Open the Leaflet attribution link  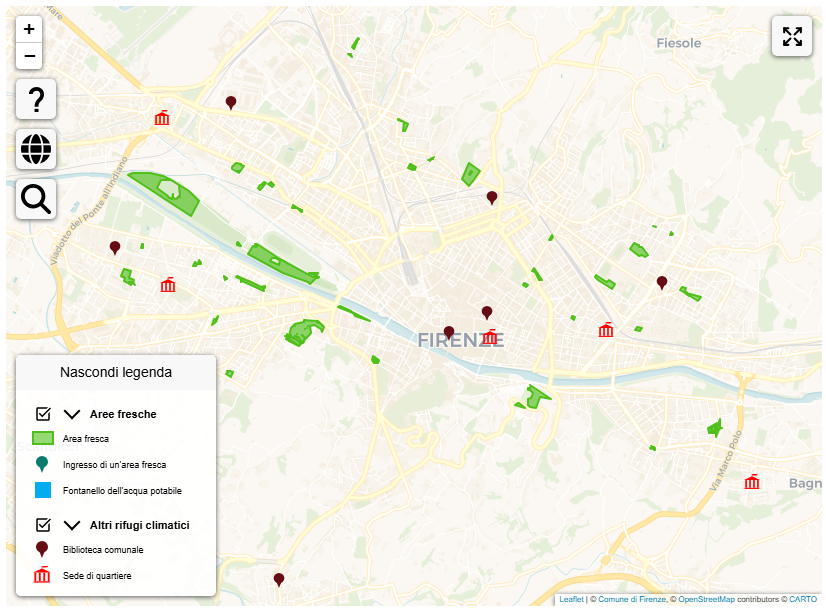click(x=571, y=599)
